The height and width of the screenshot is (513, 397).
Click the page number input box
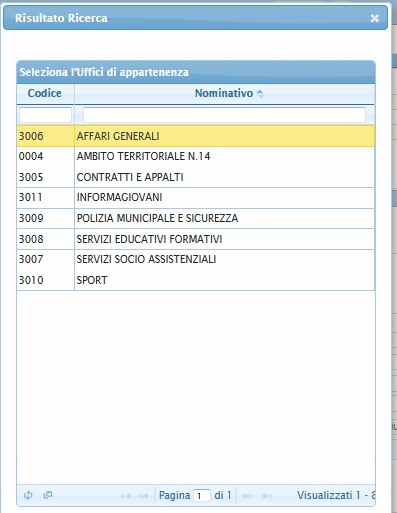point(202,496)
